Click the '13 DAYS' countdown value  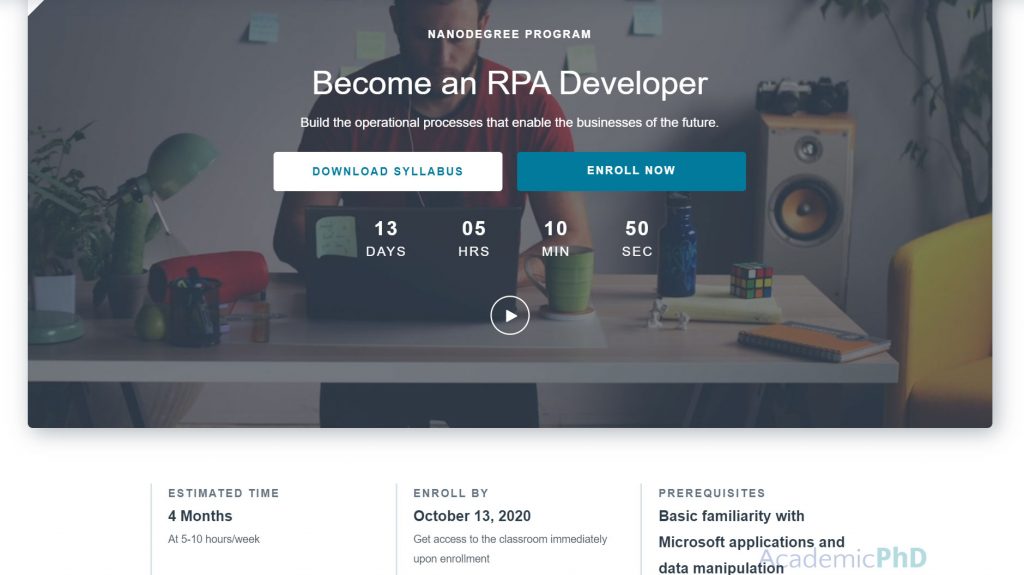pos(386,238)
